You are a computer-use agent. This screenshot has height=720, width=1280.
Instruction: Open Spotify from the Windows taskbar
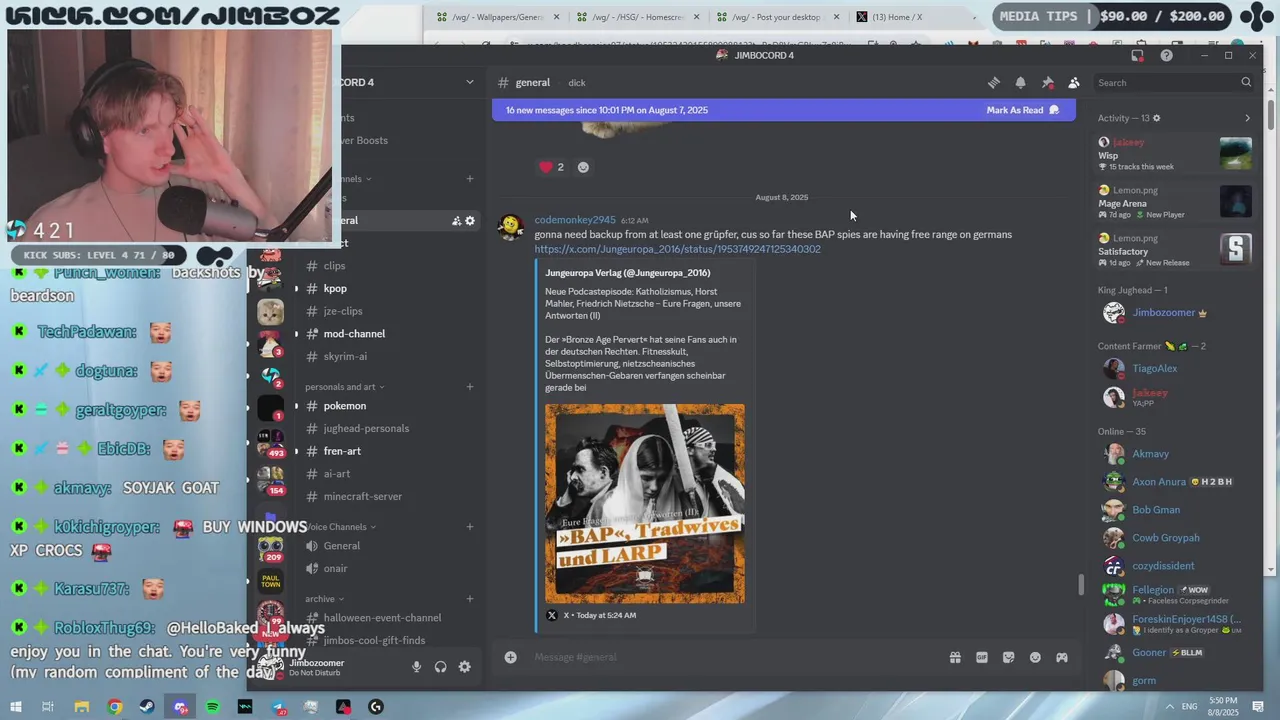[x=213, y=707]
